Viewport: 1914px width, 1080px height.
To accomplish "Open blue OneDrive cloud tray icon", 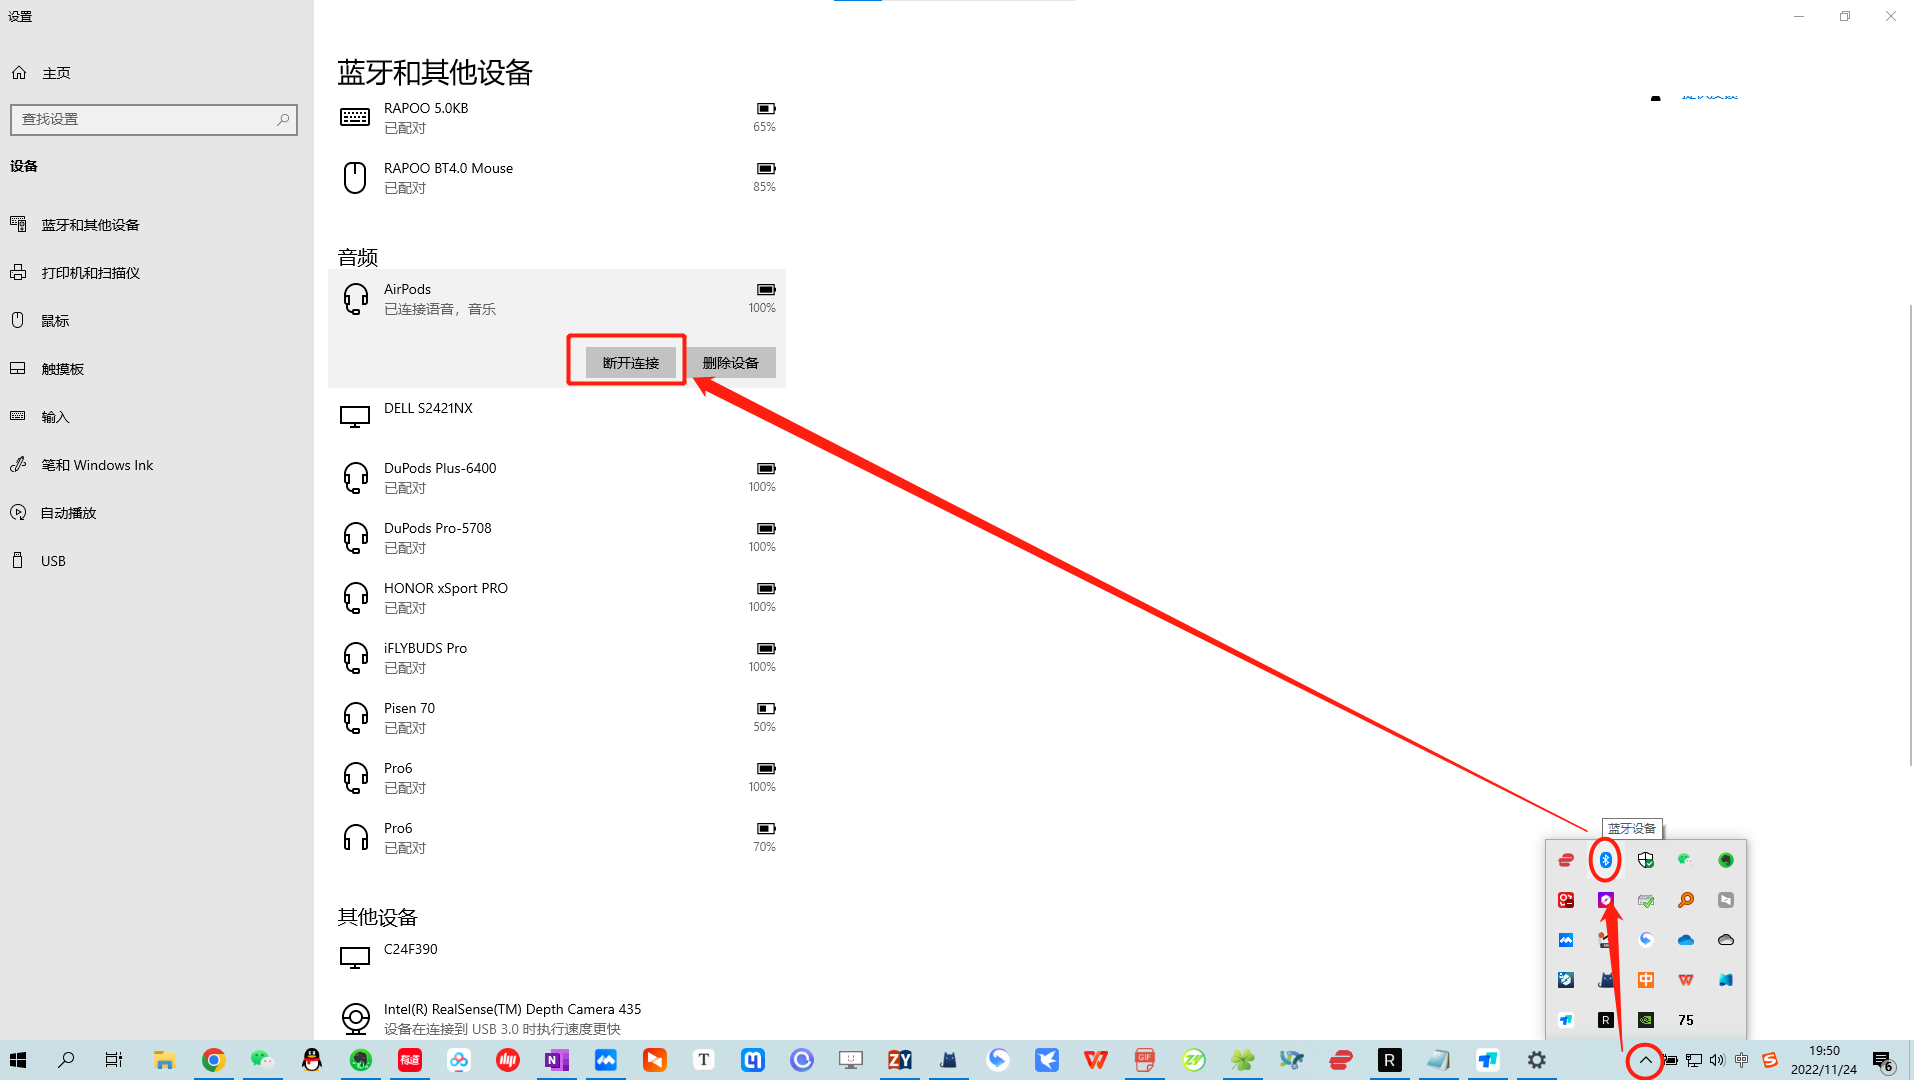I will pos(1686,940).
